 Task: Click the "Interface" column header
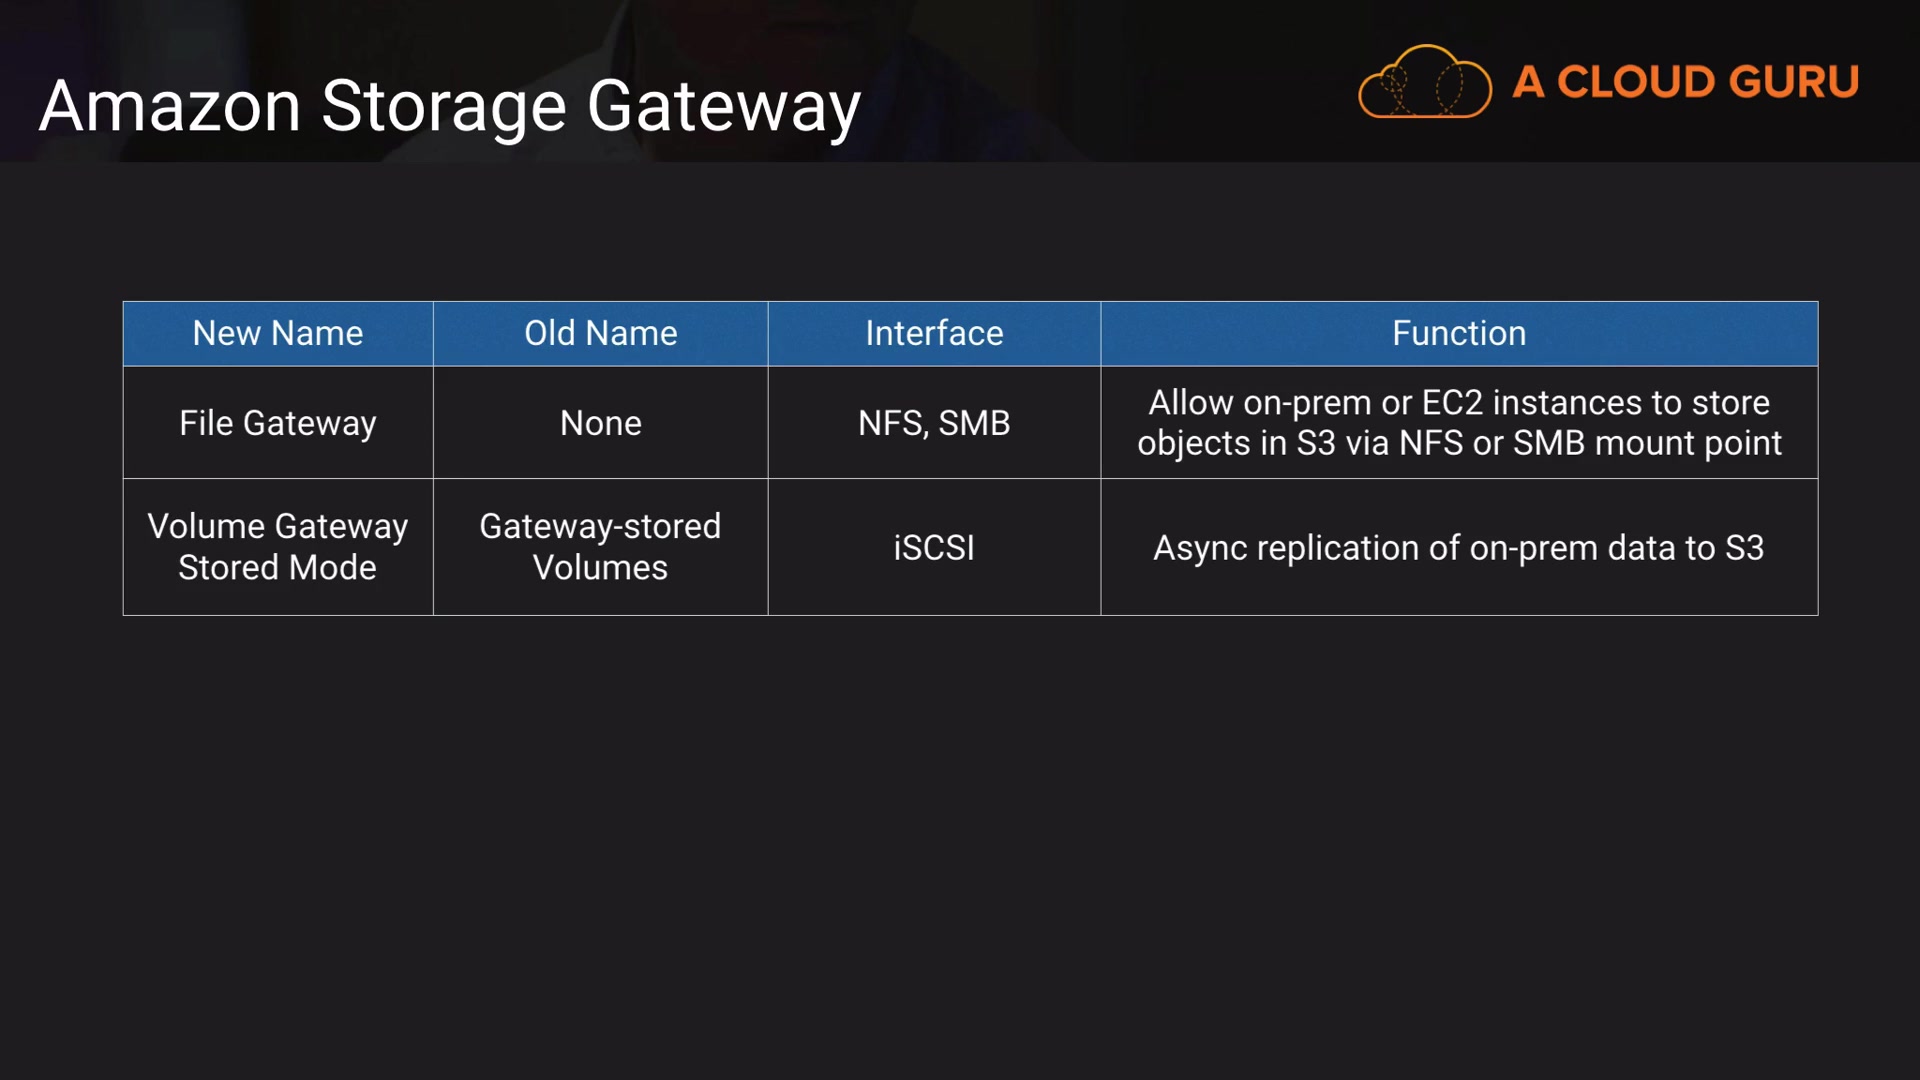[x=934, y=333]
